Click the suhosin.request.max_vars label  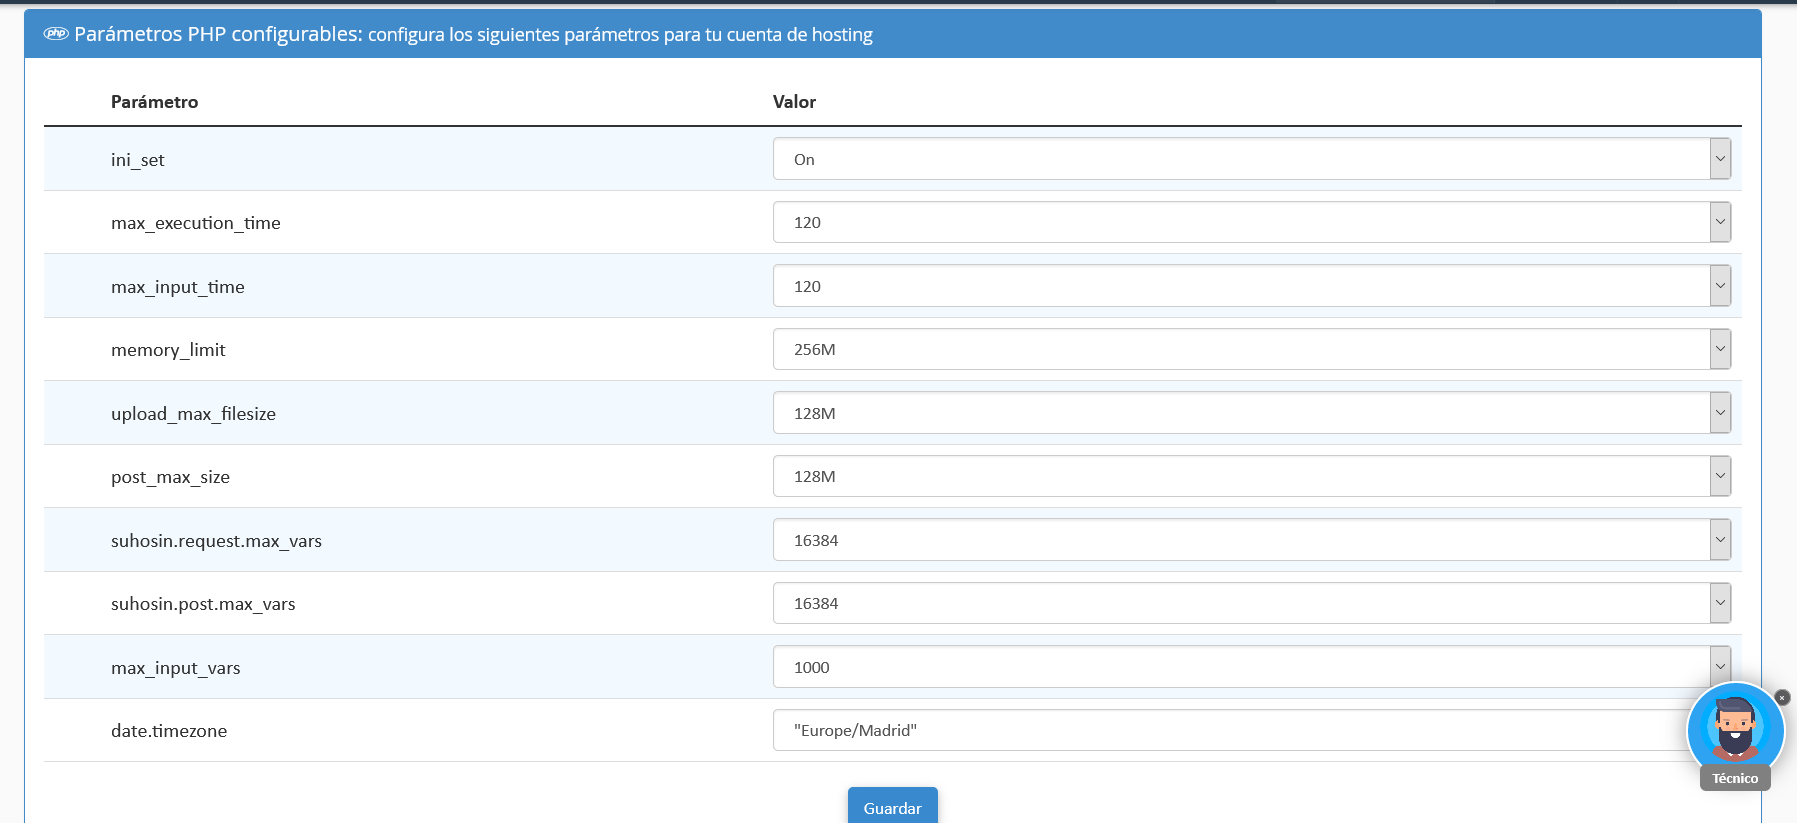coord(216,541)
